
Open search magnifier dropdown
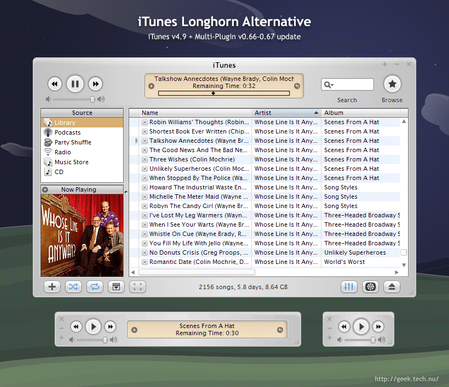pos(328,85)
